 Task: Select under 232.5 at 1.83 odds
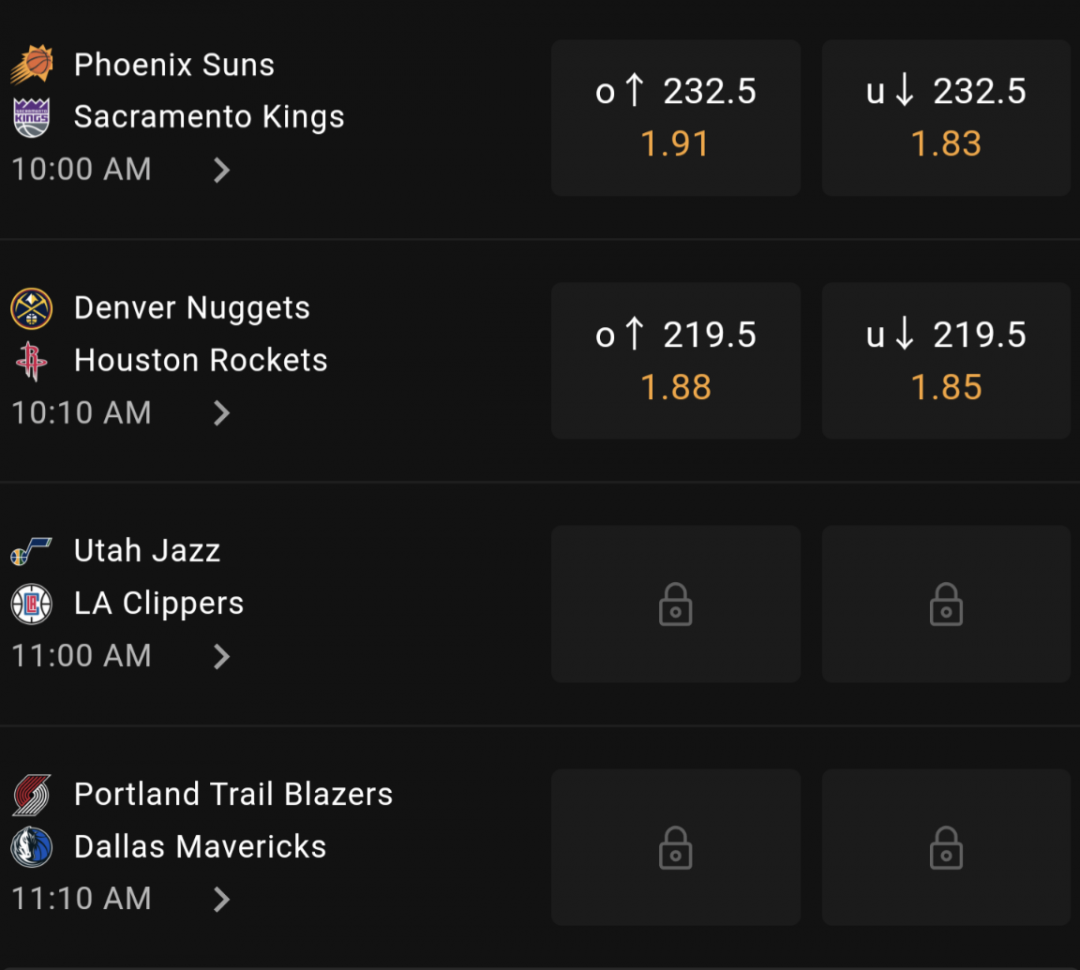(946, 118)
